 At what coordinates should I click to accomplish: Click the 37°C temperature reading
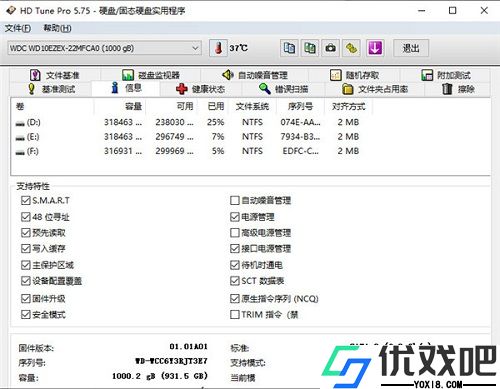coord(238,48)
